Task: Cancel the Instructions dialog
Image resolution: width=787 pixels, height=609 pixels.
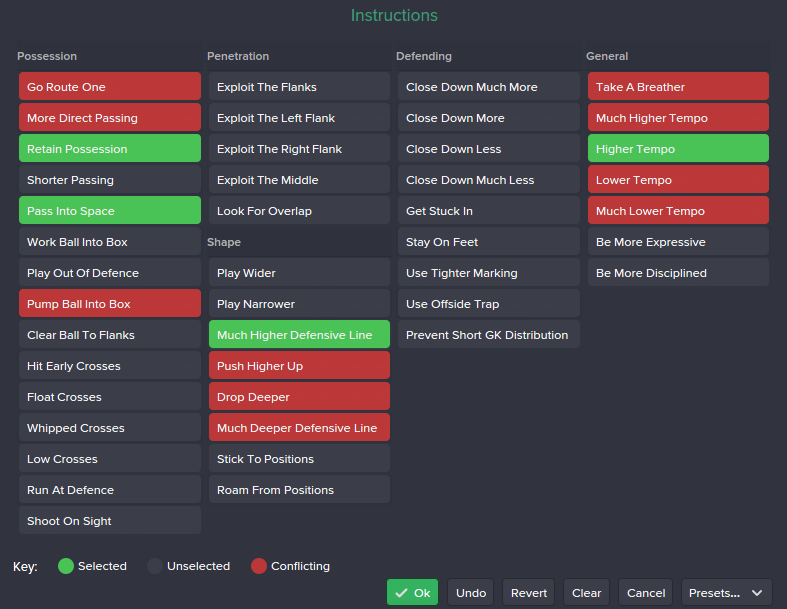Action: click(x=645, y=592)
